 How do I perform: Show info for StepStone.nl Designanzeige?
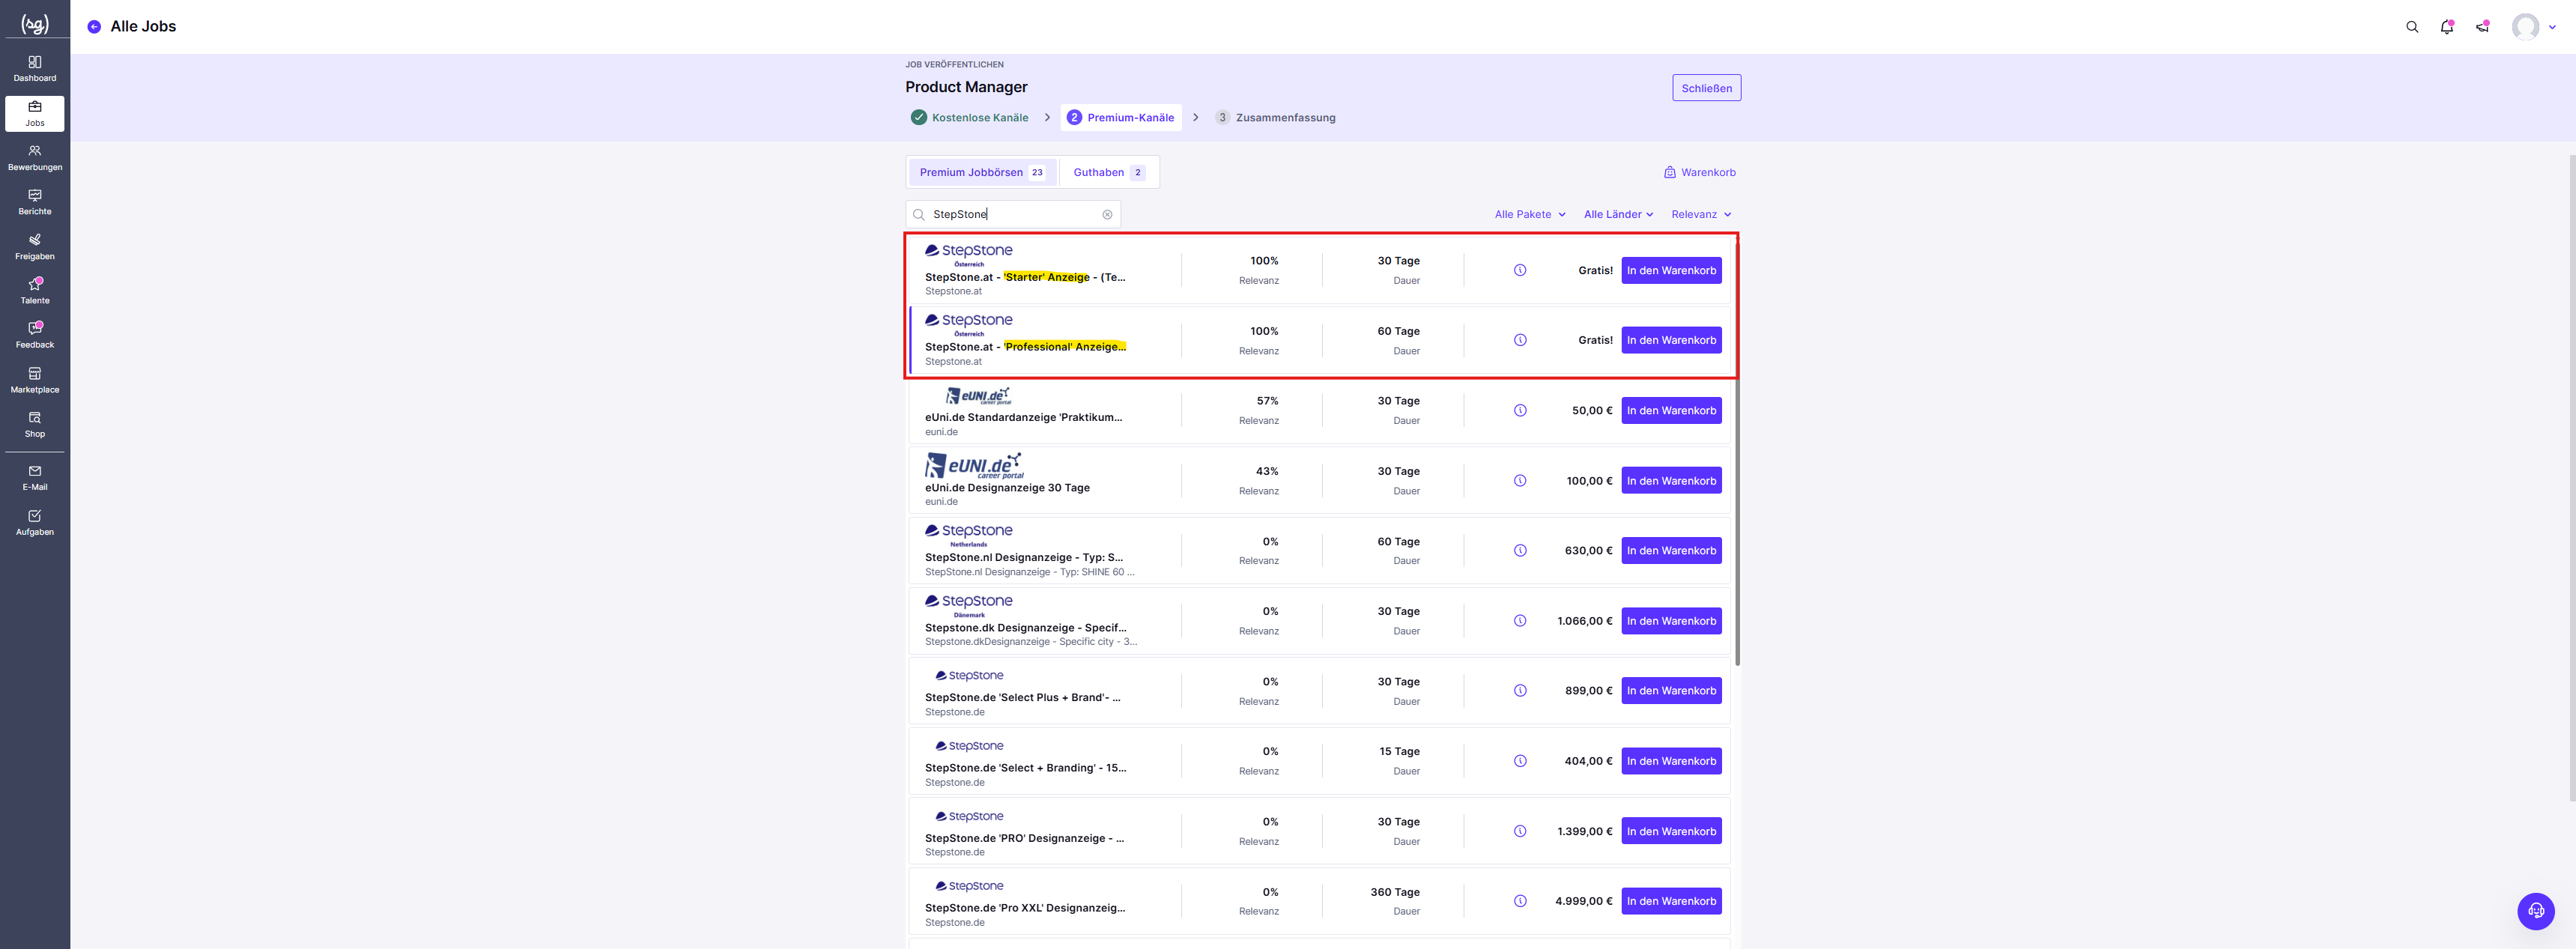coord(1520,551)
